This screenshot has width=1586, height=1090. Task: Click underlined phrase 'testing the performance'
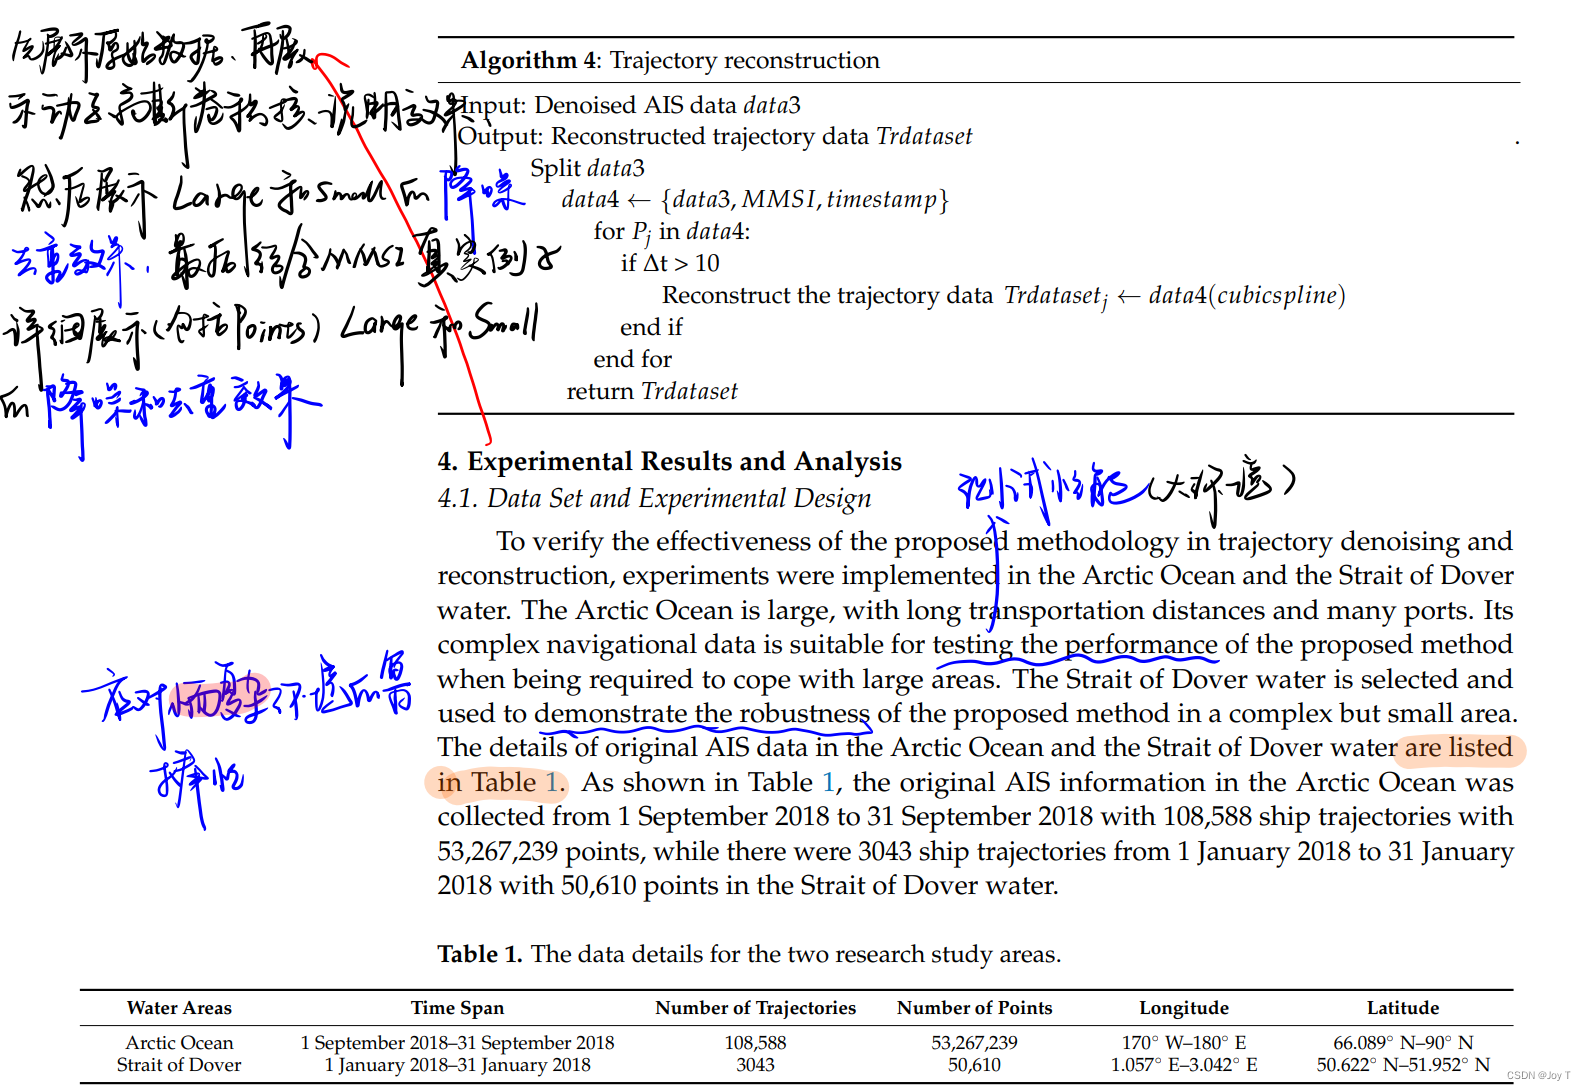point(1075,645)
